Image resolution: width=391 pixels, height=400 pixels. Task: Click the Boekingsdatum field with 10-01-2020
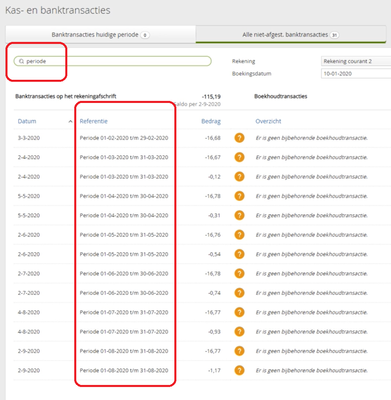[x=356, y=74]
